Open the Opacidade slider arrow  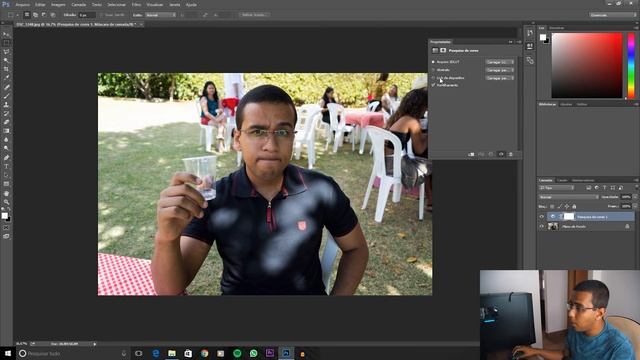(635, 197)
